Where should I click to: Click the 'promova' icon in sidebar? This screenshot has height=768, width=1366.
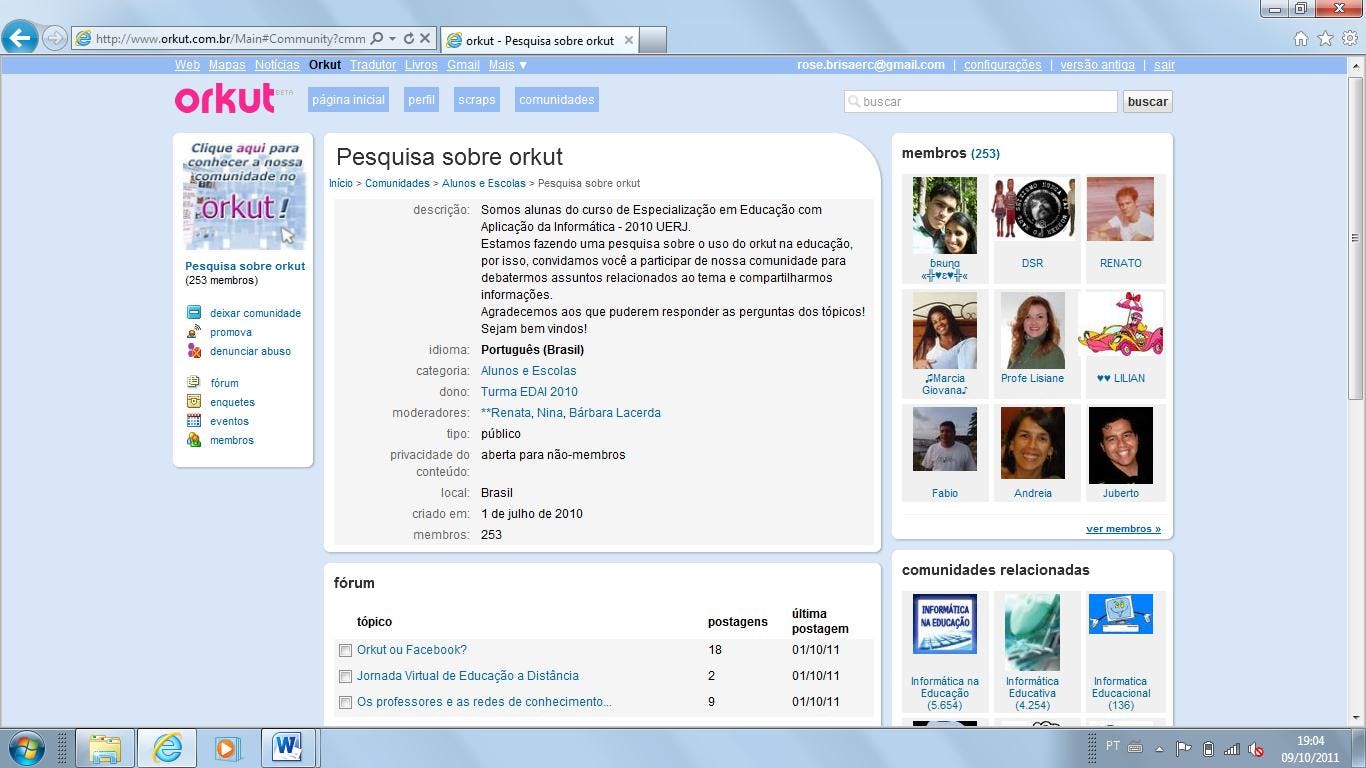click(194, 332)
